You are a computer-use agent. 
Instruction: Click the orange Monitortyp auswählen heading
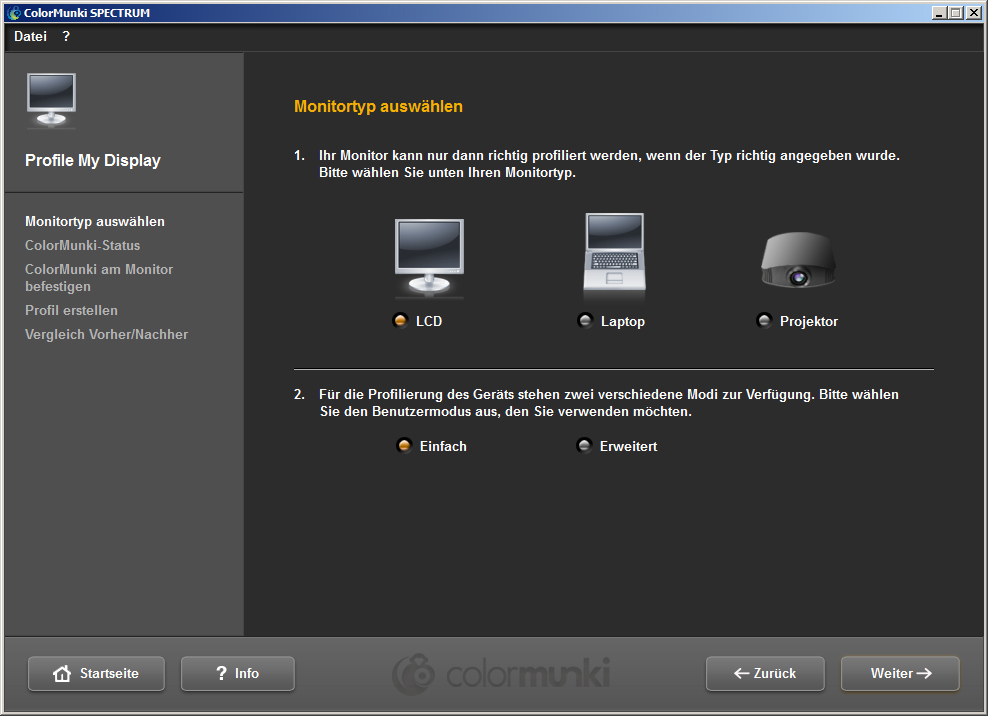[378, 106]
